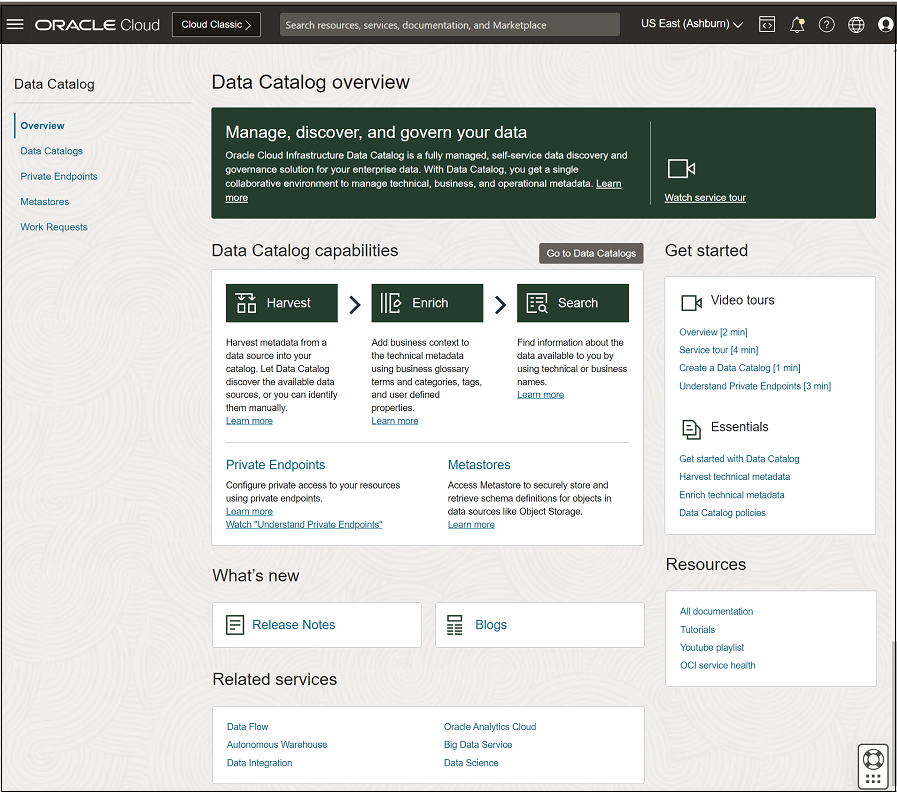View notifications via the bell icon
The height and width of the screenshot is (792, 897).
tap(796, 23)
